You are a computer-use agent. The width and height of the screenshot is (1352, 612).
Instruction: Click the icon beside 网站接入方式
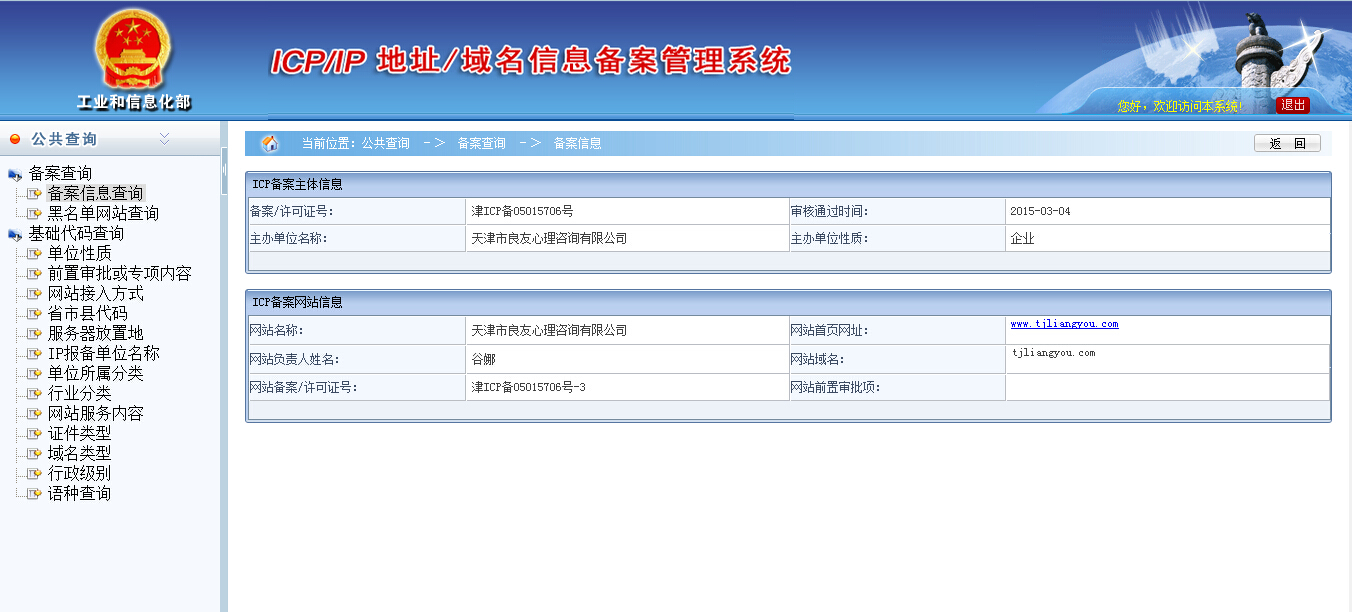[x=35, y=294]
